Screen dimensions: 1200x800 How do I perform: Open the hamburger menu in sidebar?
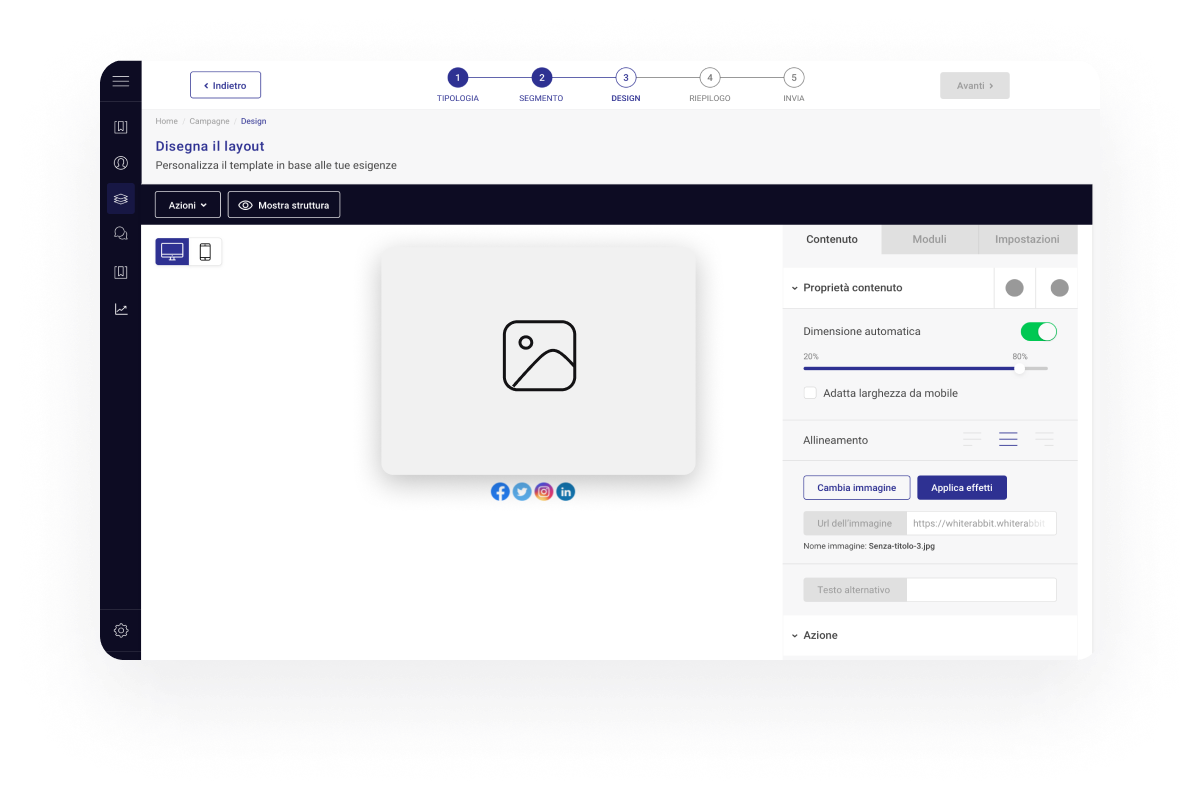121,82
